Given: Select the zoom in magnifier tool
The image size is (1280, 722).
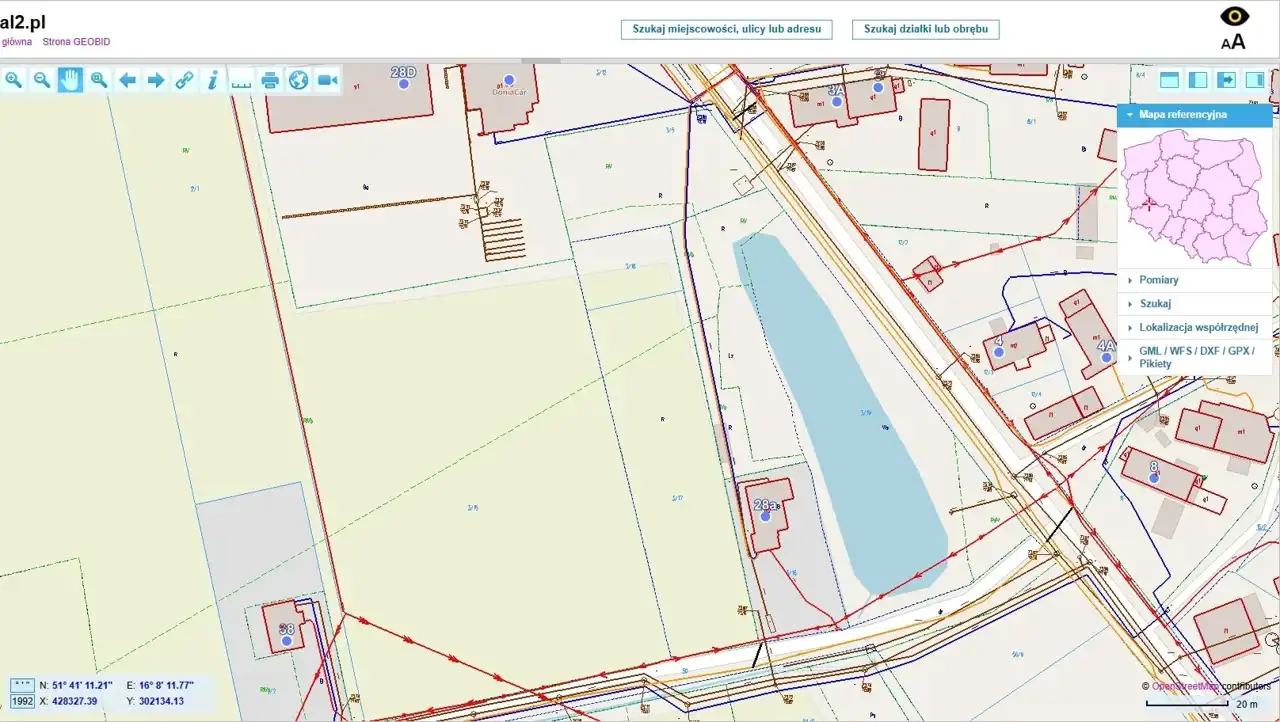Looking at the screenshot, I should click(13, 81).
